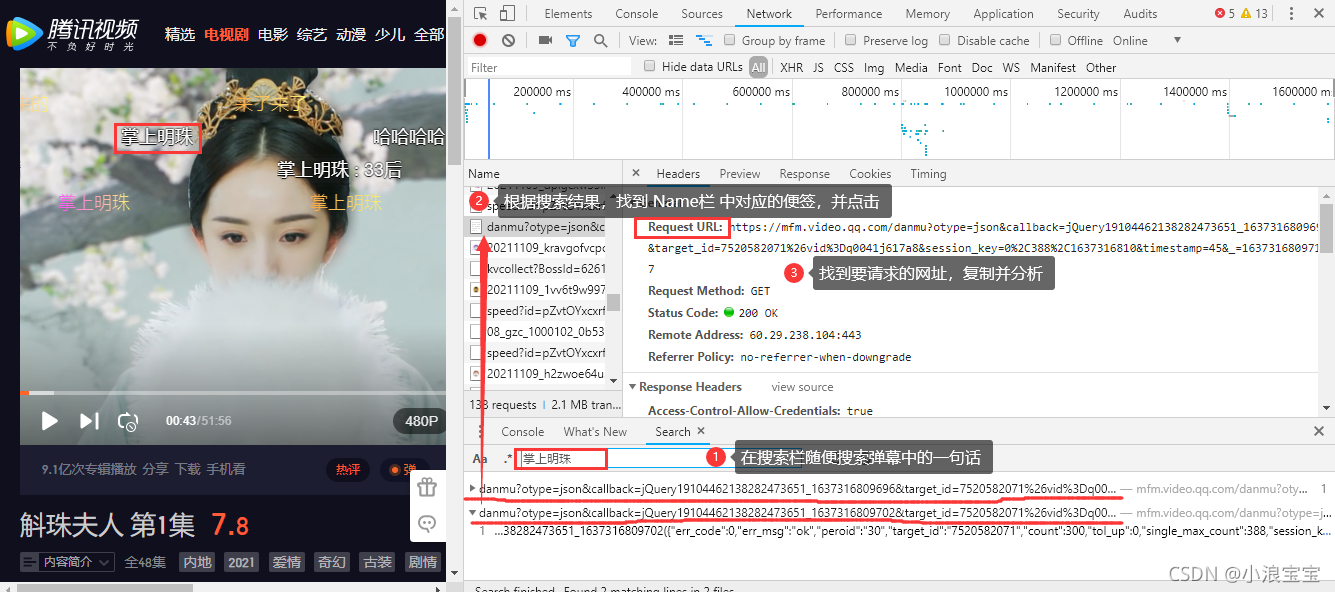Toggle the blue filter funnel icon
Screen dimensions: 1335x592
[x=573, y=41]
